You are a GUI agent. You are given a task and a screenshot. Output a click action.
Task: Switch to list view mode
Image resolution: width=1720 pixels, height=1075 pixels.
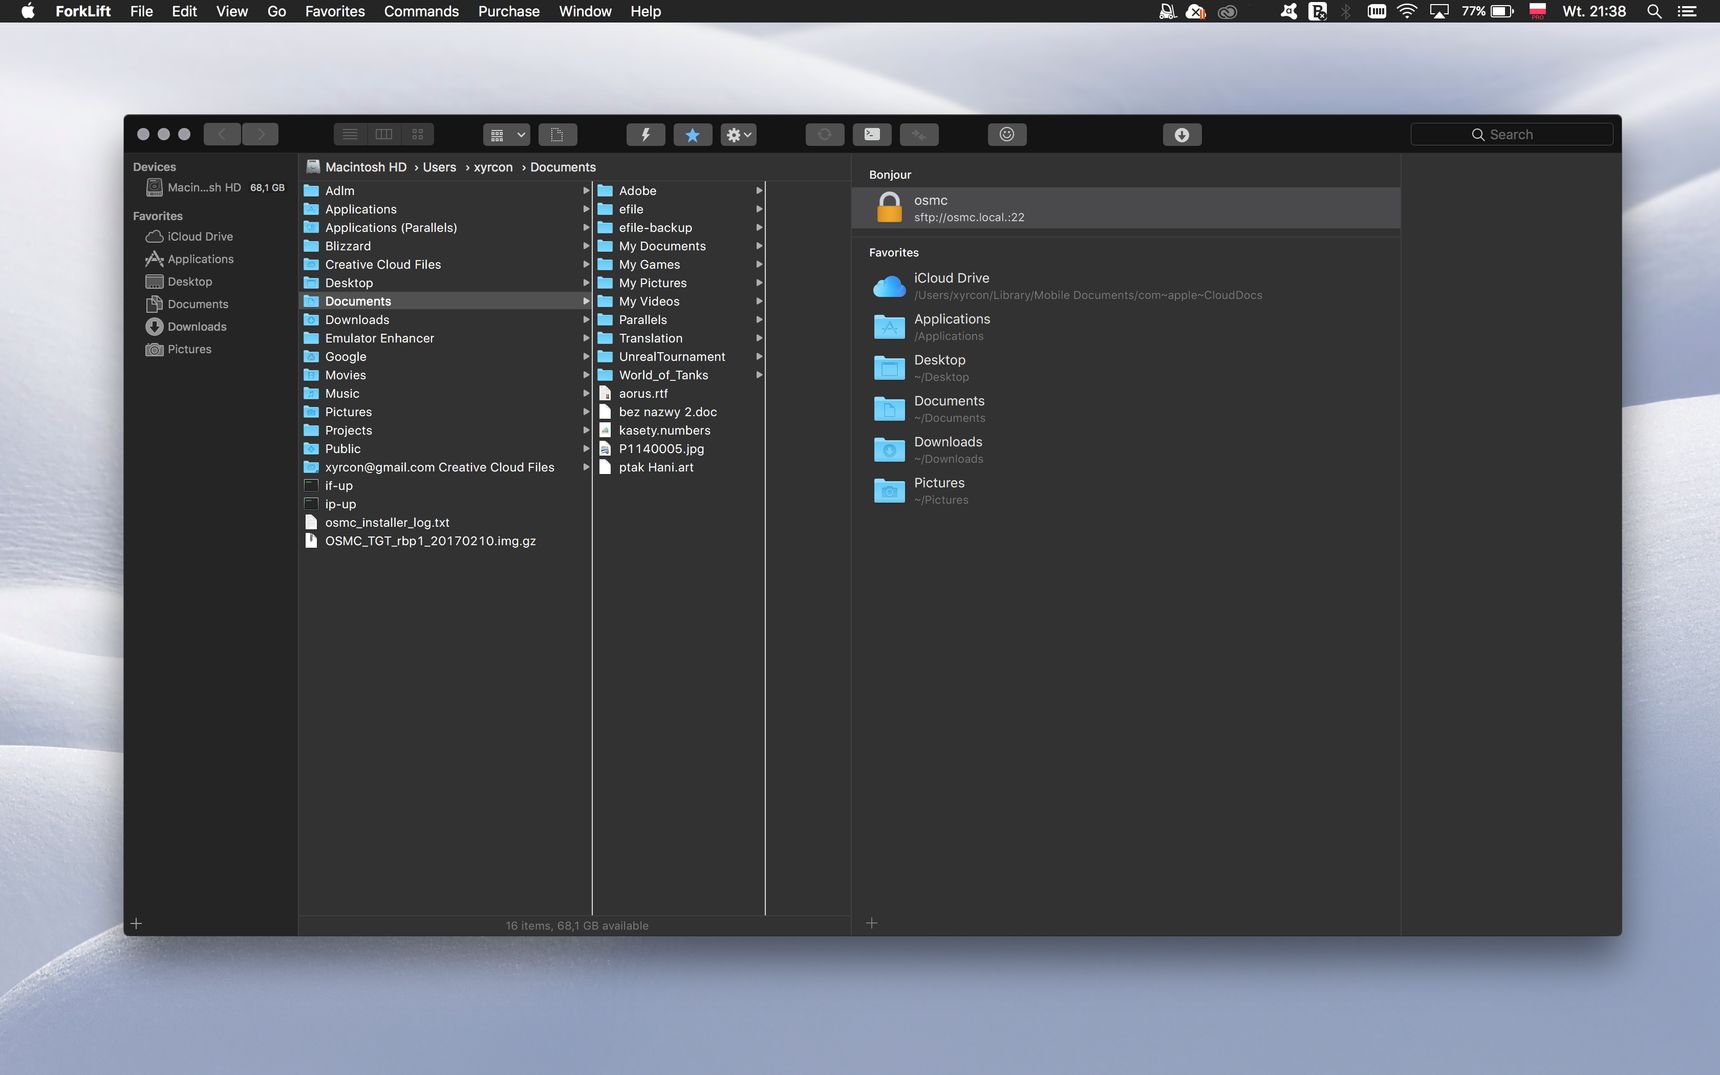(x=350, y=134)
